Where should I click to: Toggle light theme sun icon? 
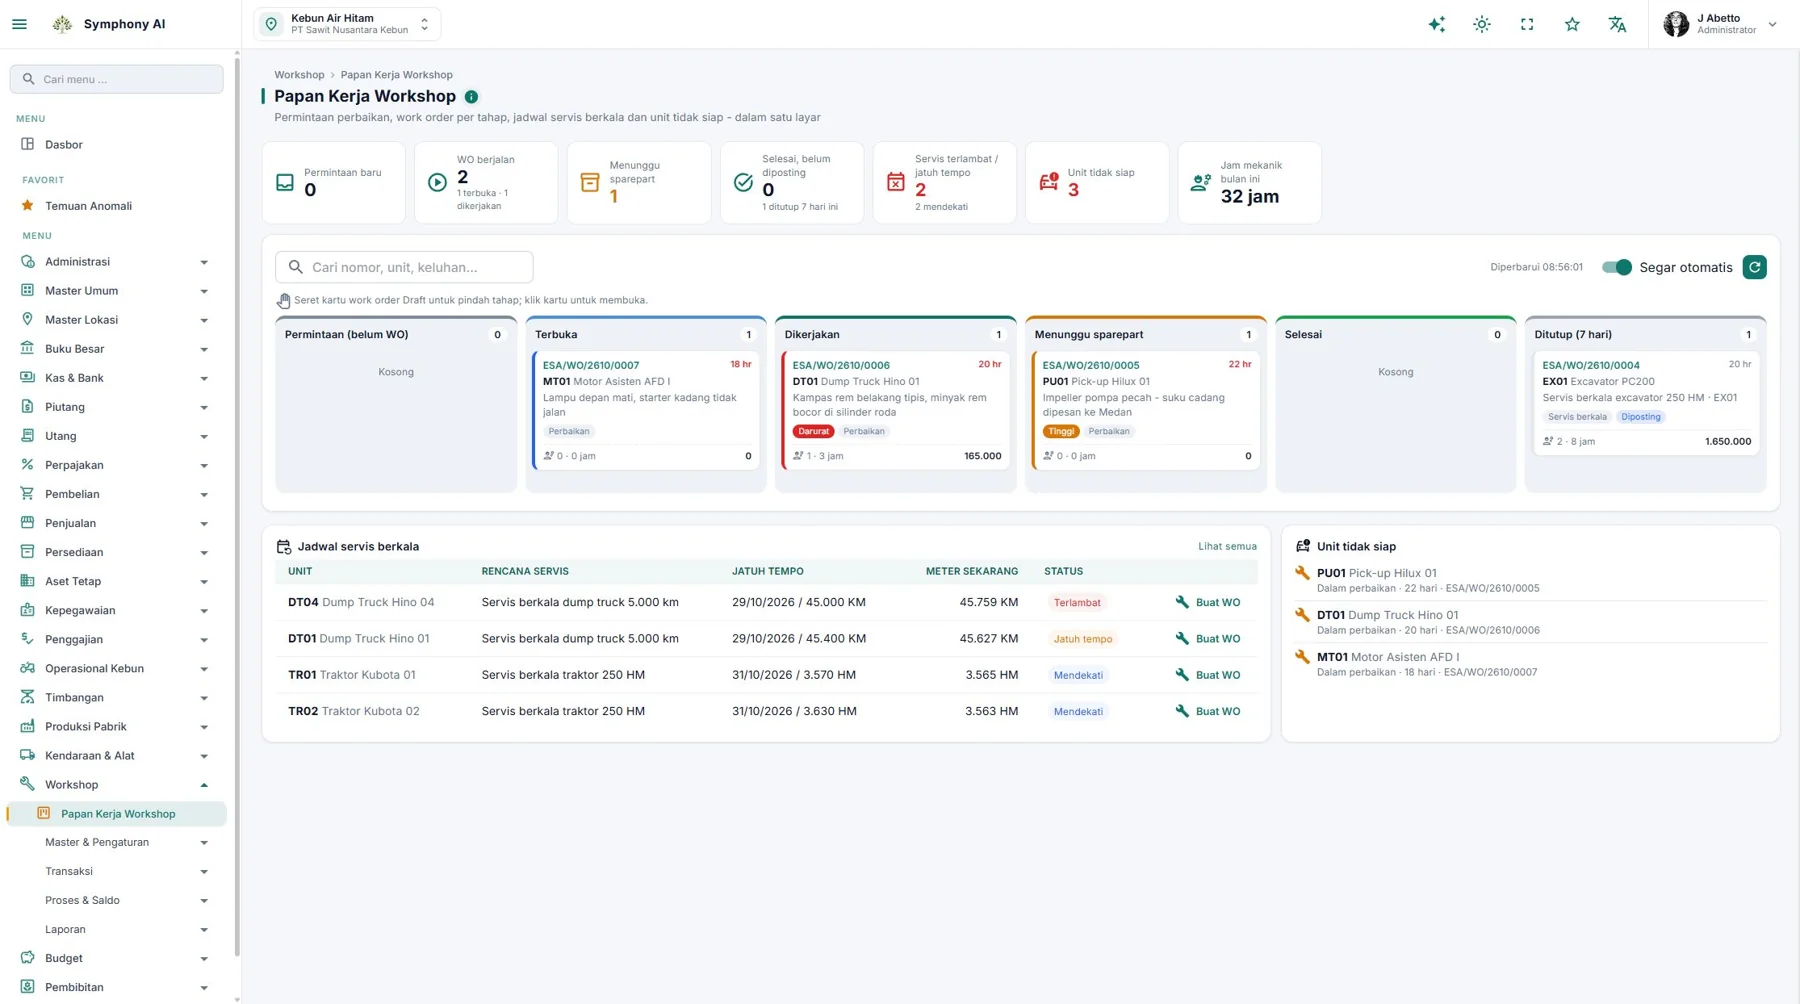[1481, 24]
